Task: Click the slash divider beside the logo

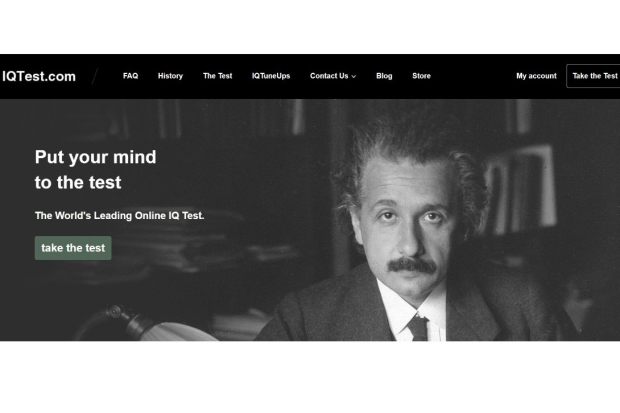Action: (96, 76)
